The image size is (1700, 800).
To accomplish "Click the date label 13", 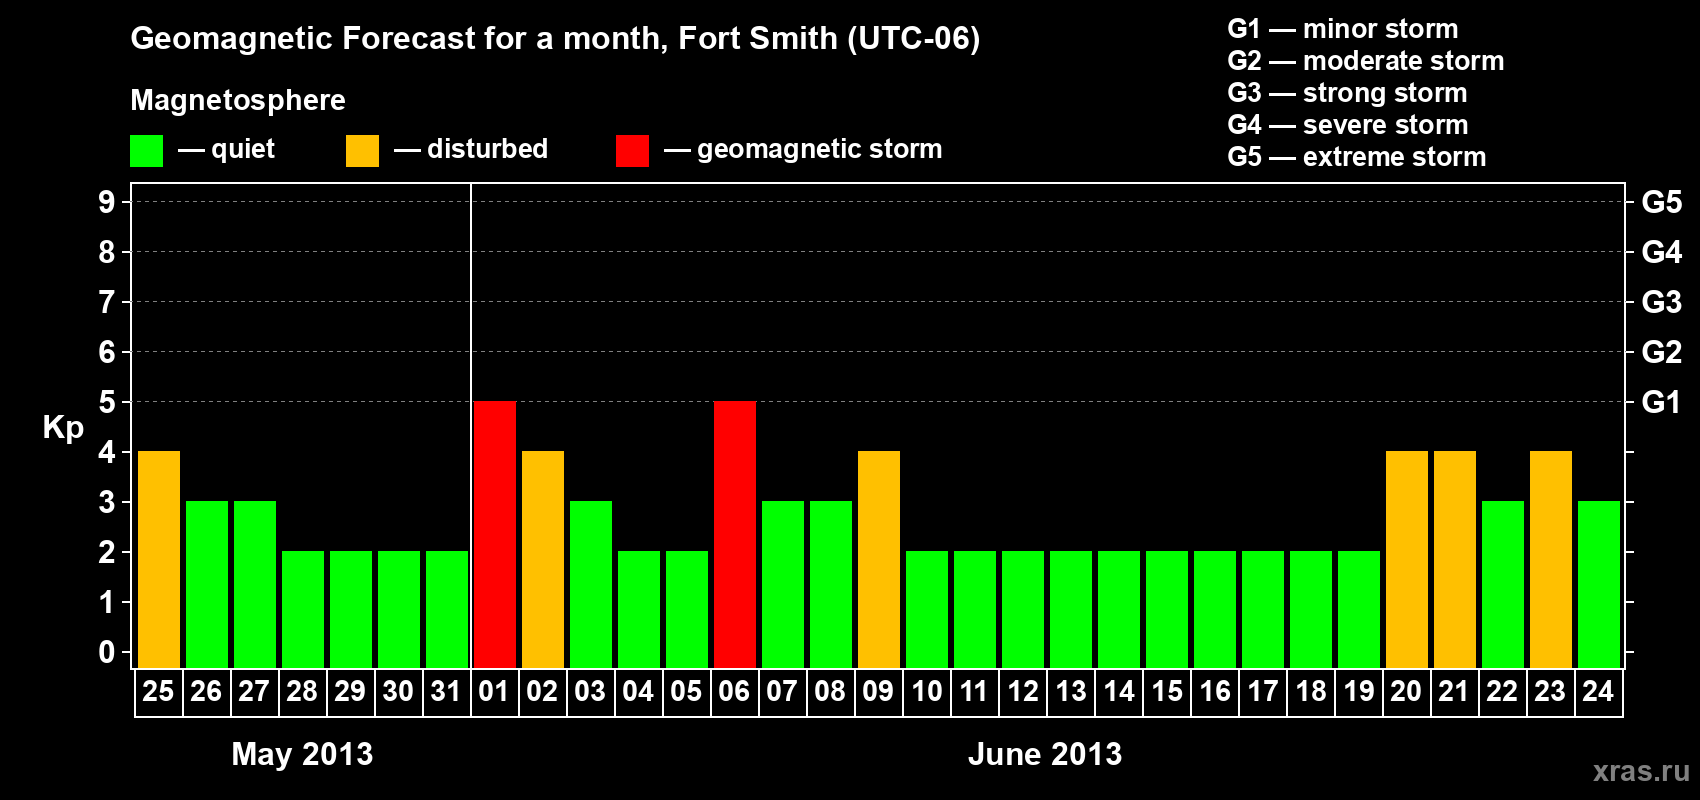I will click(1070, 691).
